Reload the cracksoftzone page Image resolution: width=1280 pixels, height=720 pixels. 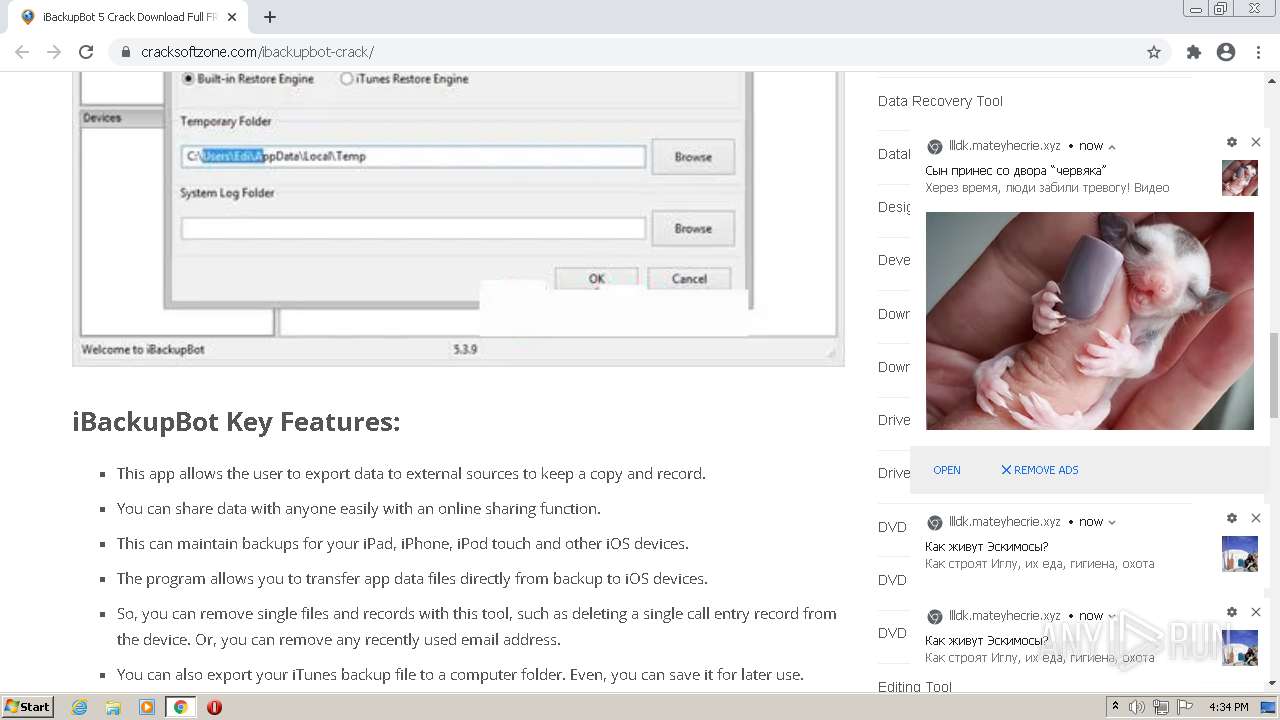pyautogui.click(x=86, y=52)
